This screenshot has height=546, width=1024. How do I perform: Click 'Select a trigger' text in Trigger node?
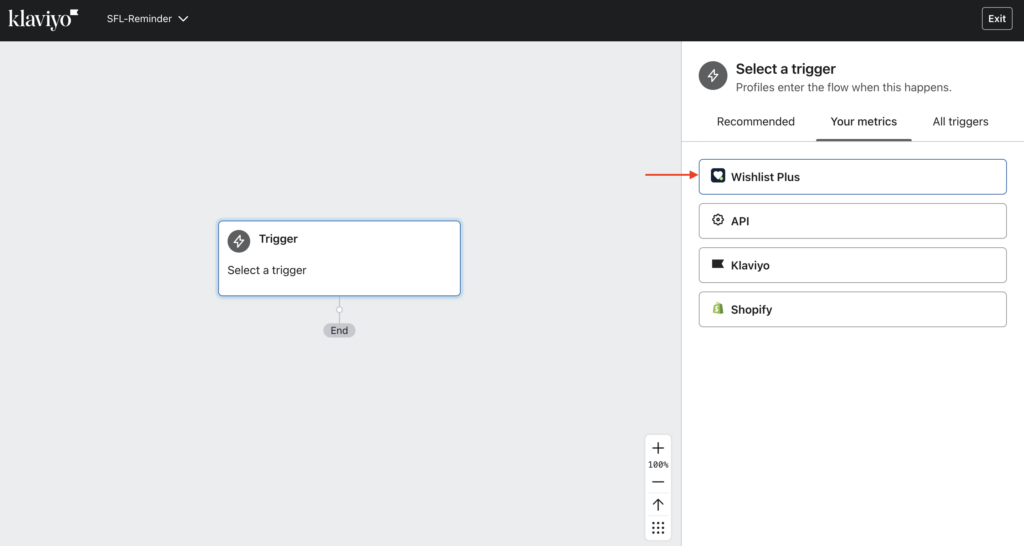point(266,270)
